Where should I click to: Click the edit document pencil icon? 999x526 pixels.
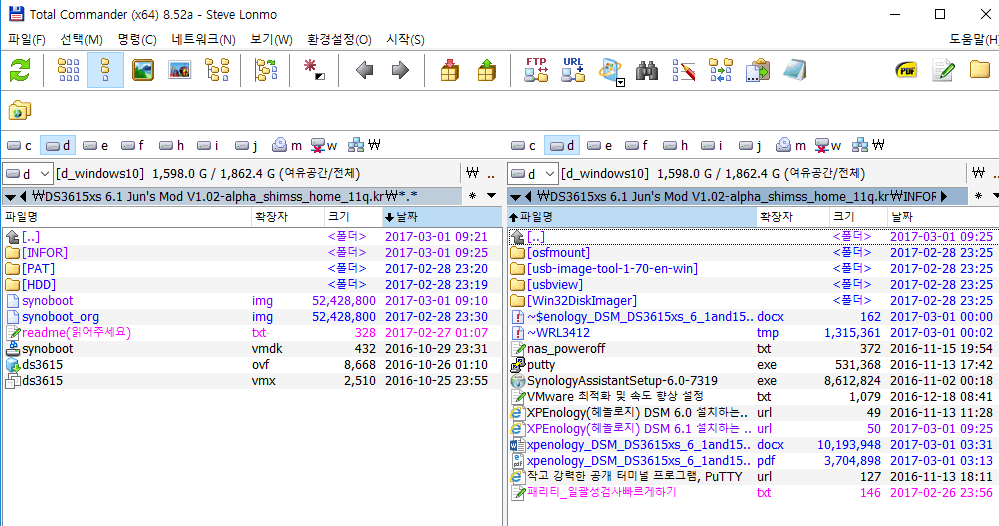943,70
